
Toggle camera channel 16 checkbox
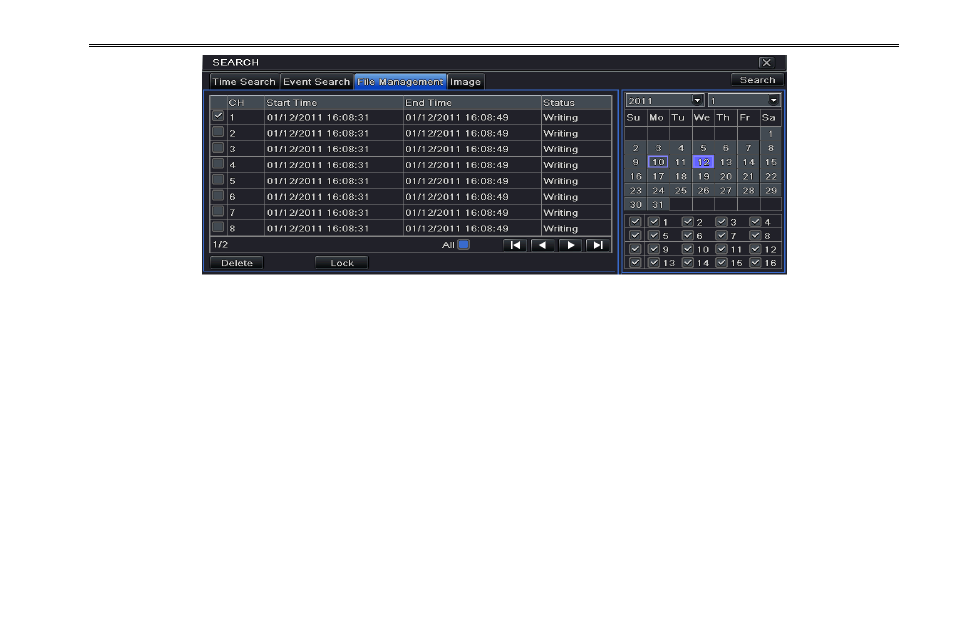pyautogui.click(x=755, y=263)
